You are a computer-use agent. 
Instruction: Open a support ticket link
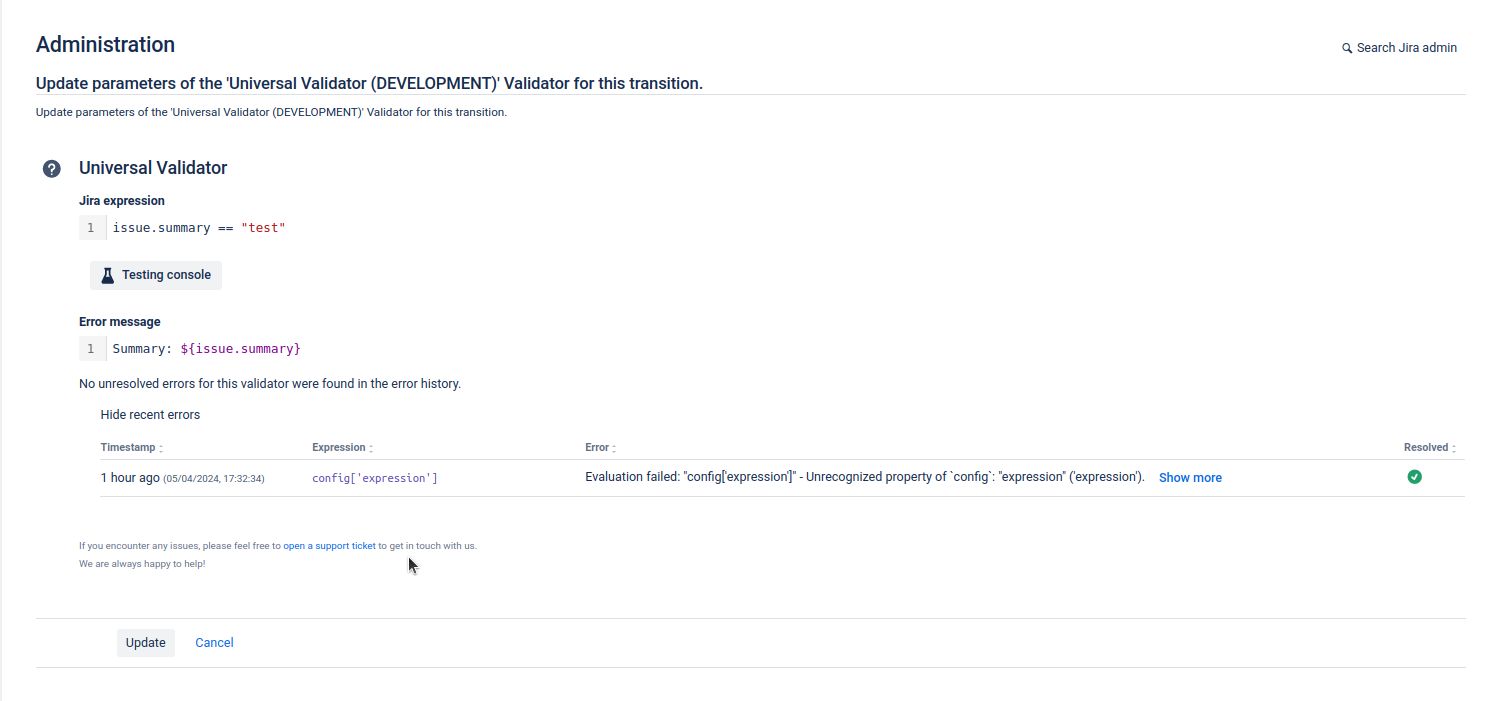pyautogui.click(x=329, y=545)
